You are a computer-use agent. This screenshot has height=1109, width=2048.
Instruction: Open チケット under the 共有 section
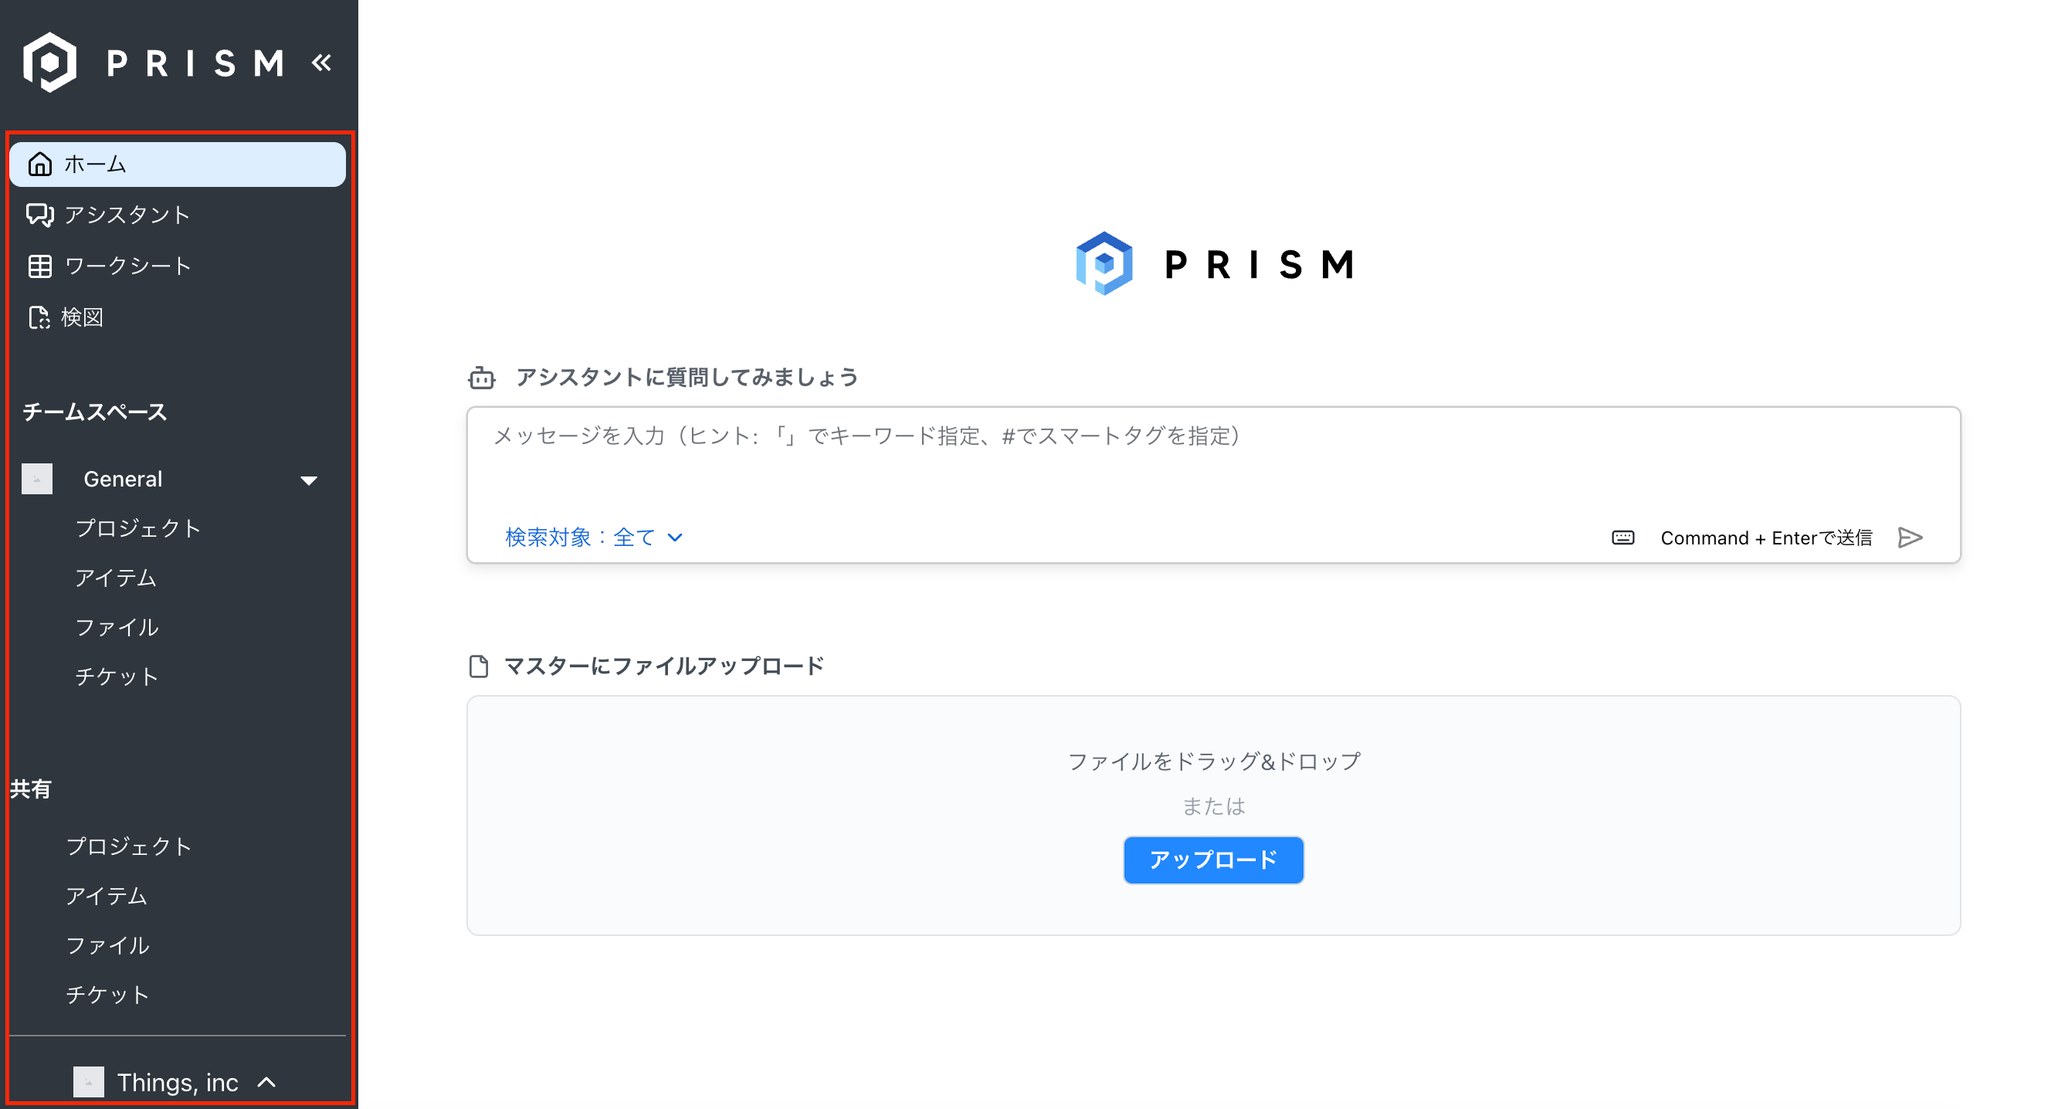tap(107, 994)
